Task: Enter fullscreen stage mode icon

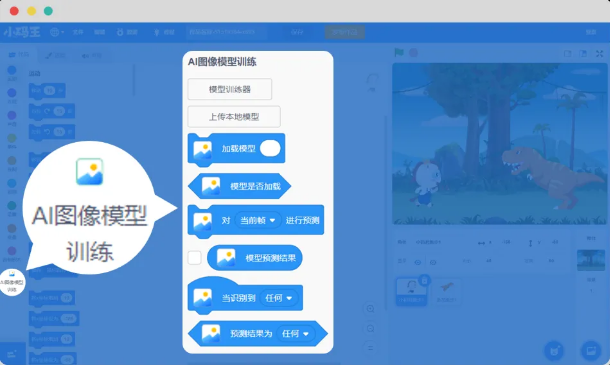Action: pos(599,54)
